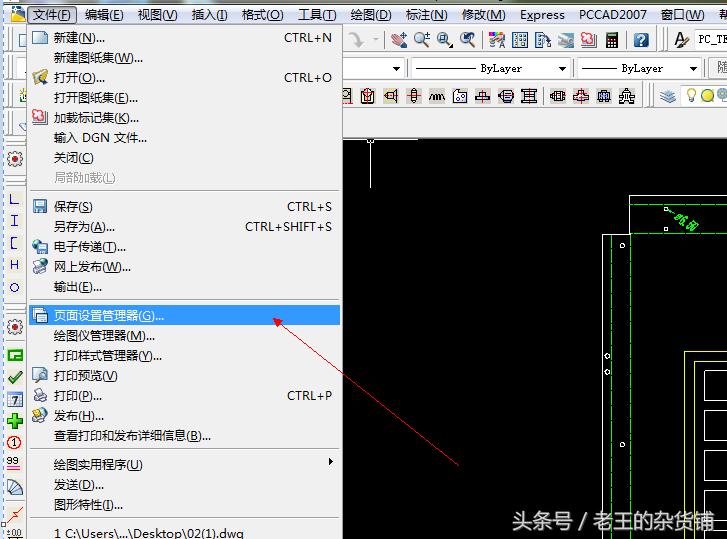Open the 标注(N) menu

pyautogui.click(x=426, y=15)
